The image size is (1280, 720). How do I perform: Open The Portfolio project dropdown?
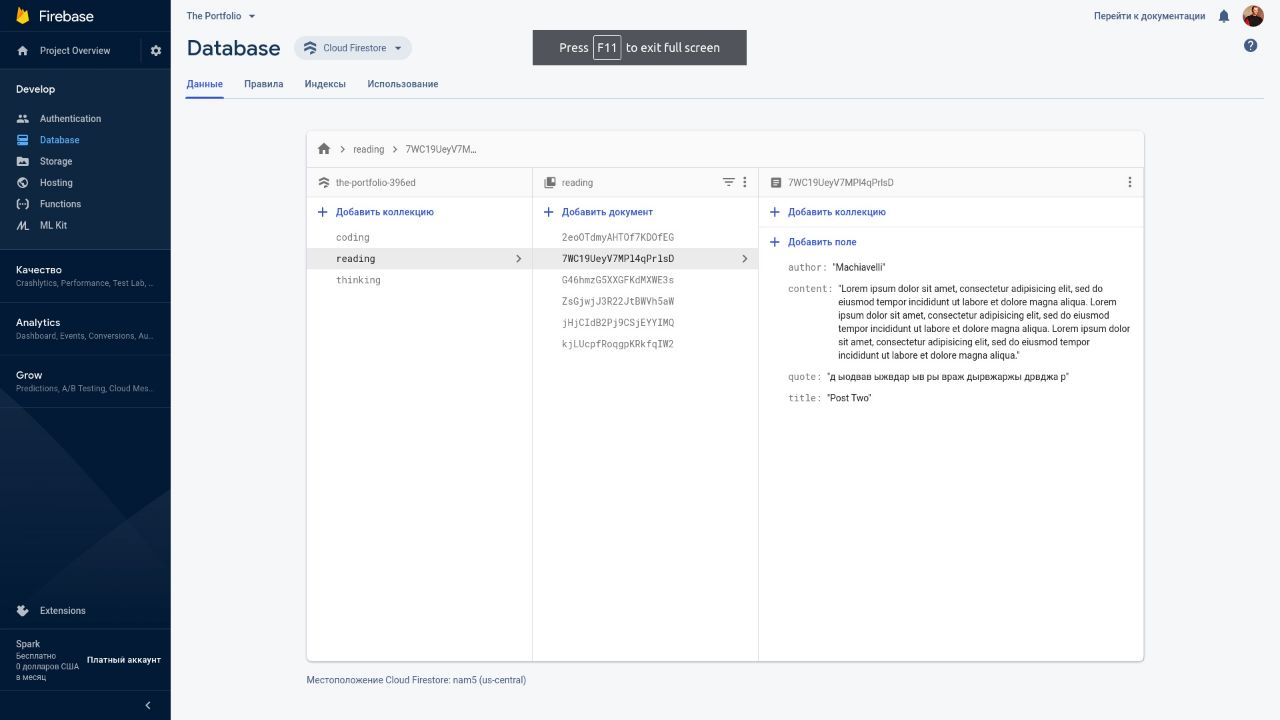pos(221,16)
